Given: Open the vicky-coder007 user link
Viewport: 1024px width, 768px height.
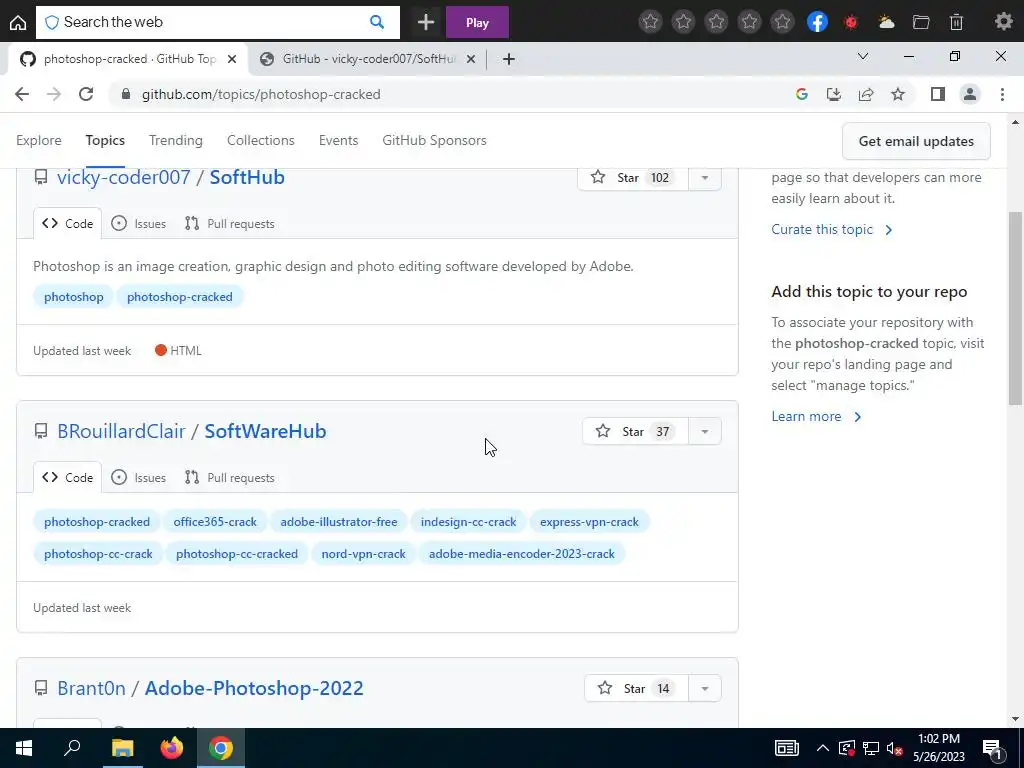Looking at the screenshot, I should point(123,177).
